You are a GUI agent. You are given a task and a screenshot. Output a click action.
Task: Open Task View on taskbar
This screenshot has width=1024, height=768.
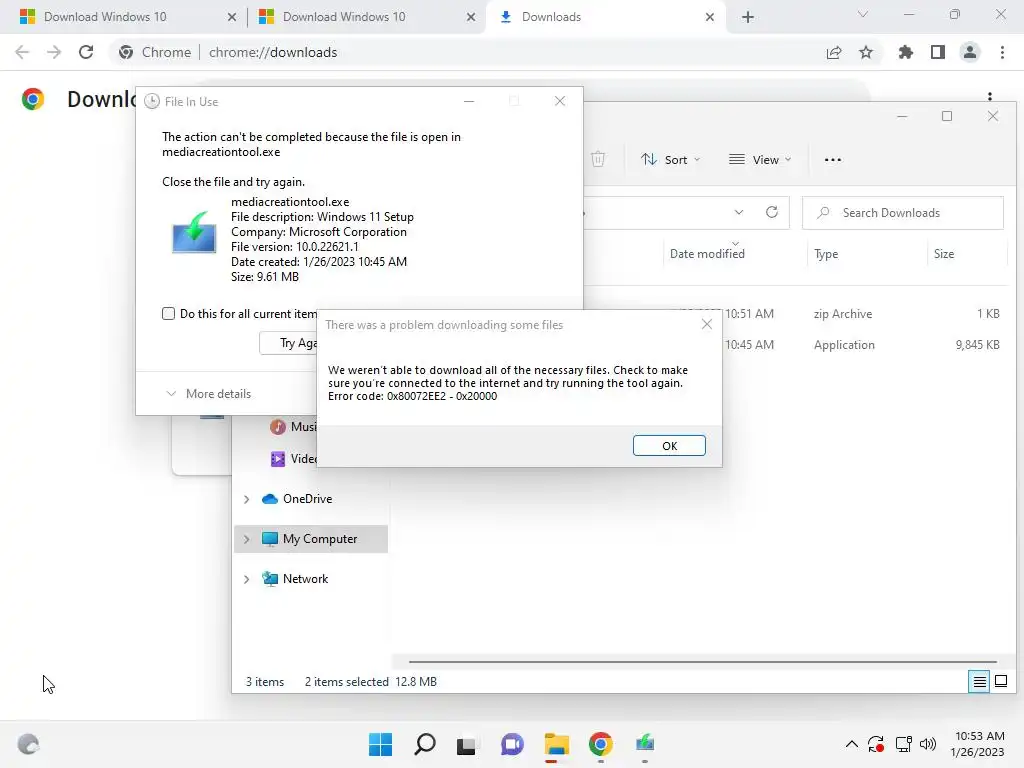click(x=467, y=744)
